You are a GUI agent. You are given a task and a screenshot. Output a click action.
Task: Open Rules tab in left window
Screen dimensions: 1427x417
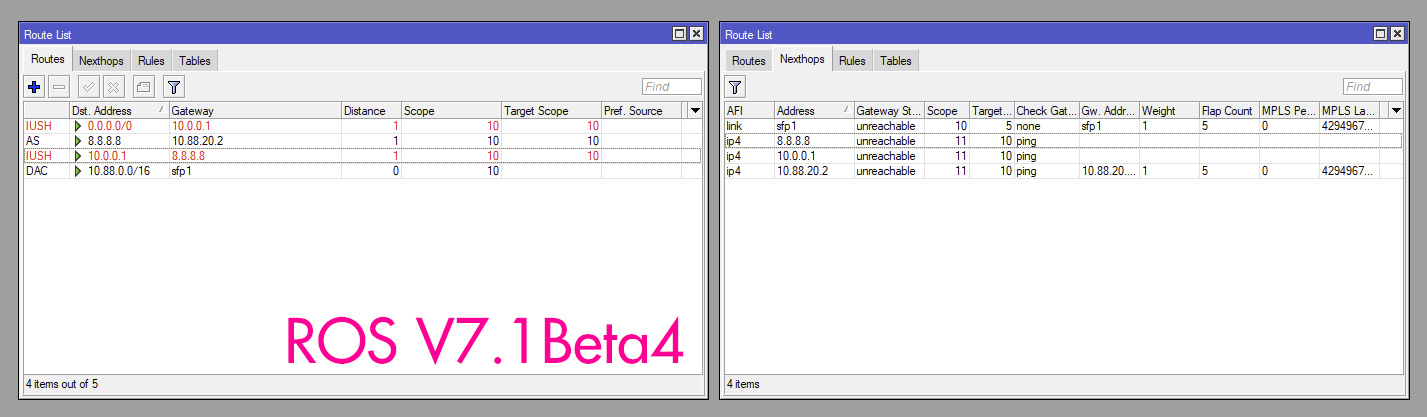[x=151, y=61]
